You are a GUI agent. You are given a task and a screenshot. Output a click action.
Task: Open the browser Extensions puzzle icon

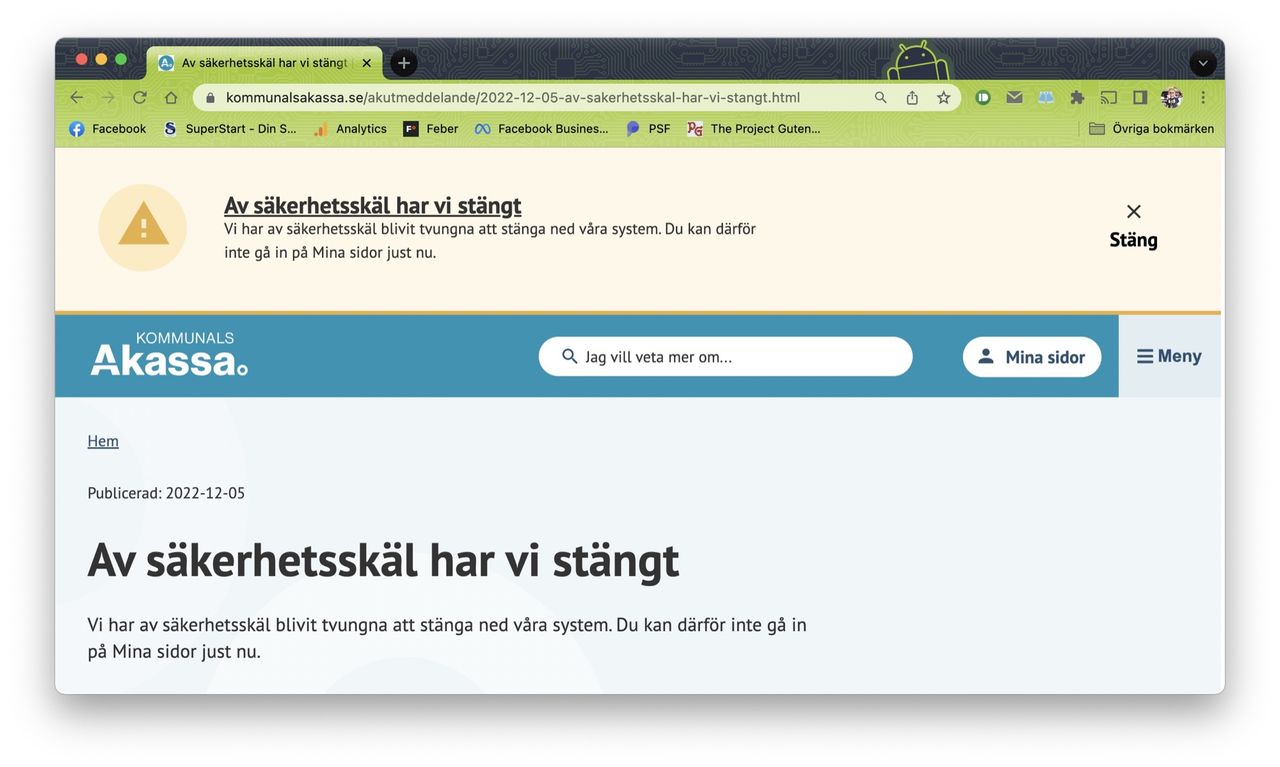(1077, 97)
